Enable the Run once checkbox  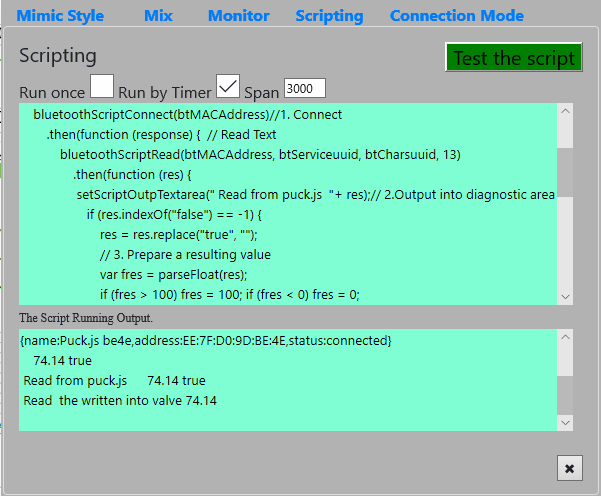pos(102,86)
